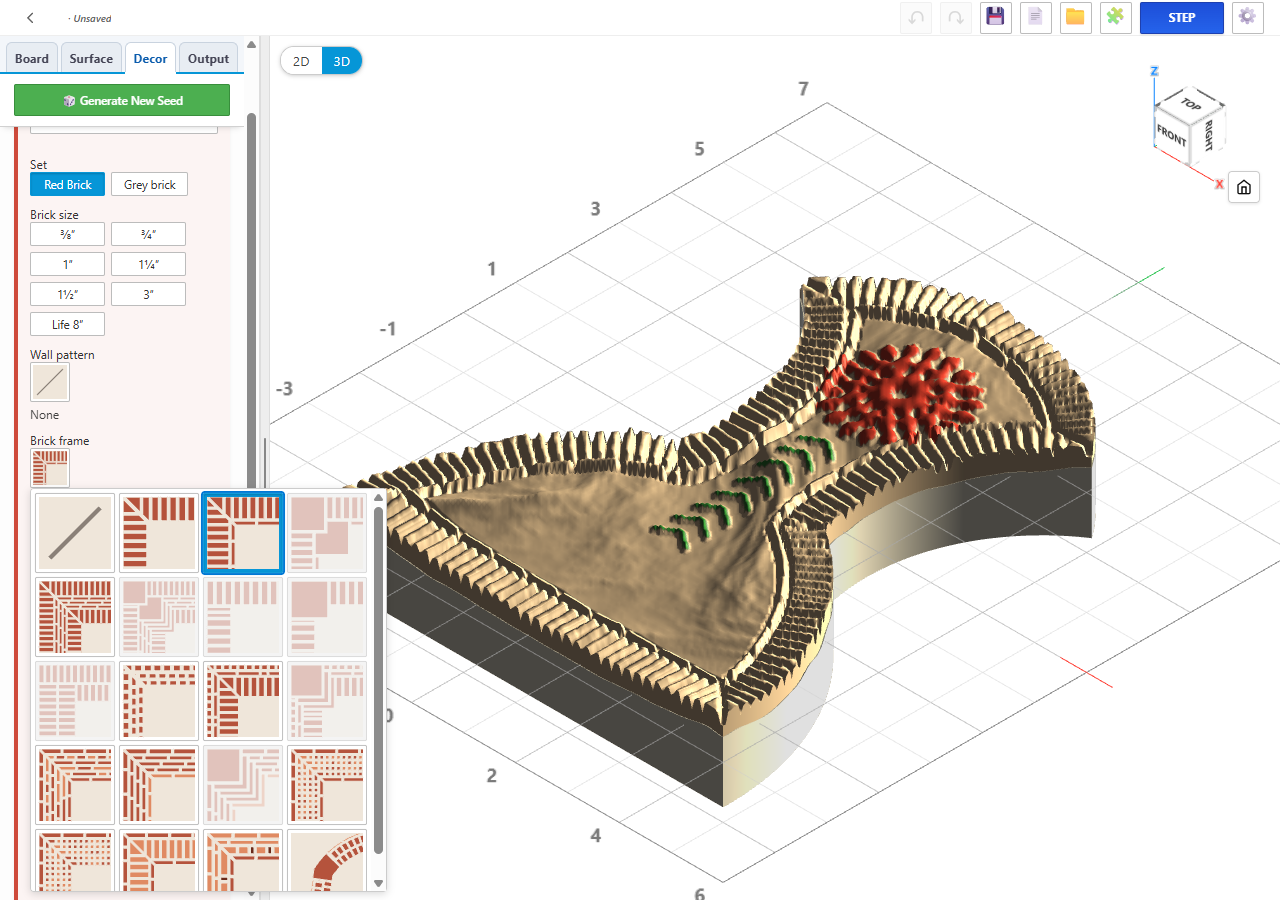Reset the view with the home icon
Viewport: 1280px width, 900px height.
(1243, 187)
